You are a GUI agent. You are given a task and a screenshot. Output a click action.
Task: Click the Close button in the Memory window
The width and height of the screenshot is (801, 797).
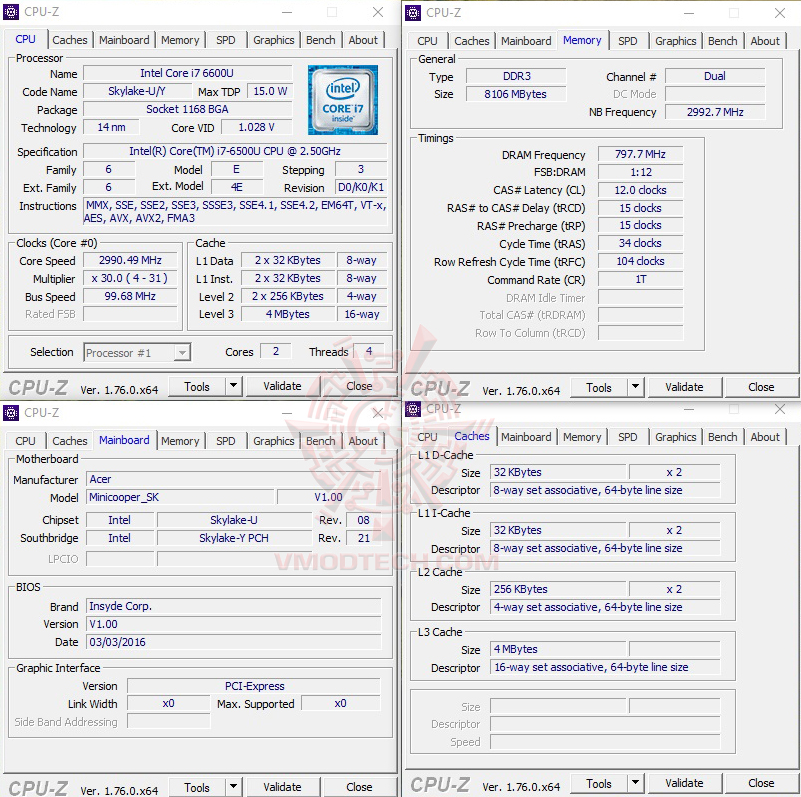pyautogui.click(x=761, y=387)
